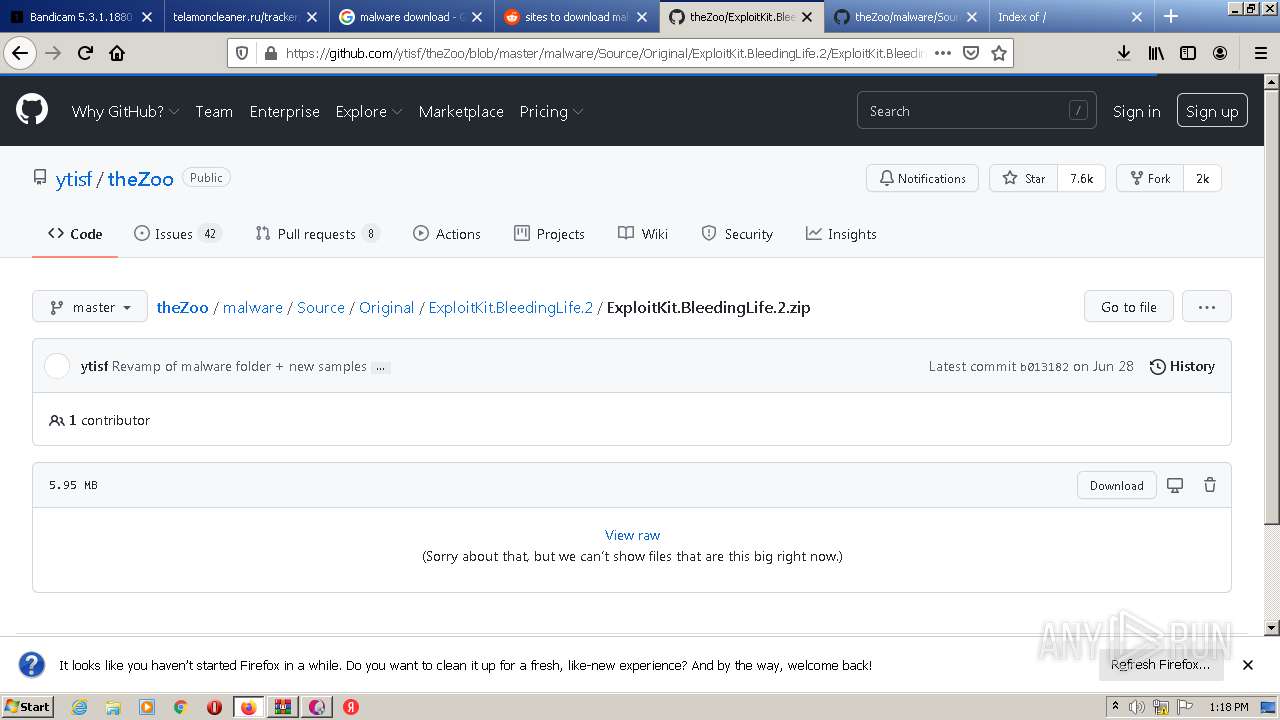Click the Sign in link
The width and height of the screenshot is (1280, 720).
pyautogui.click(x=1137, y=111)
